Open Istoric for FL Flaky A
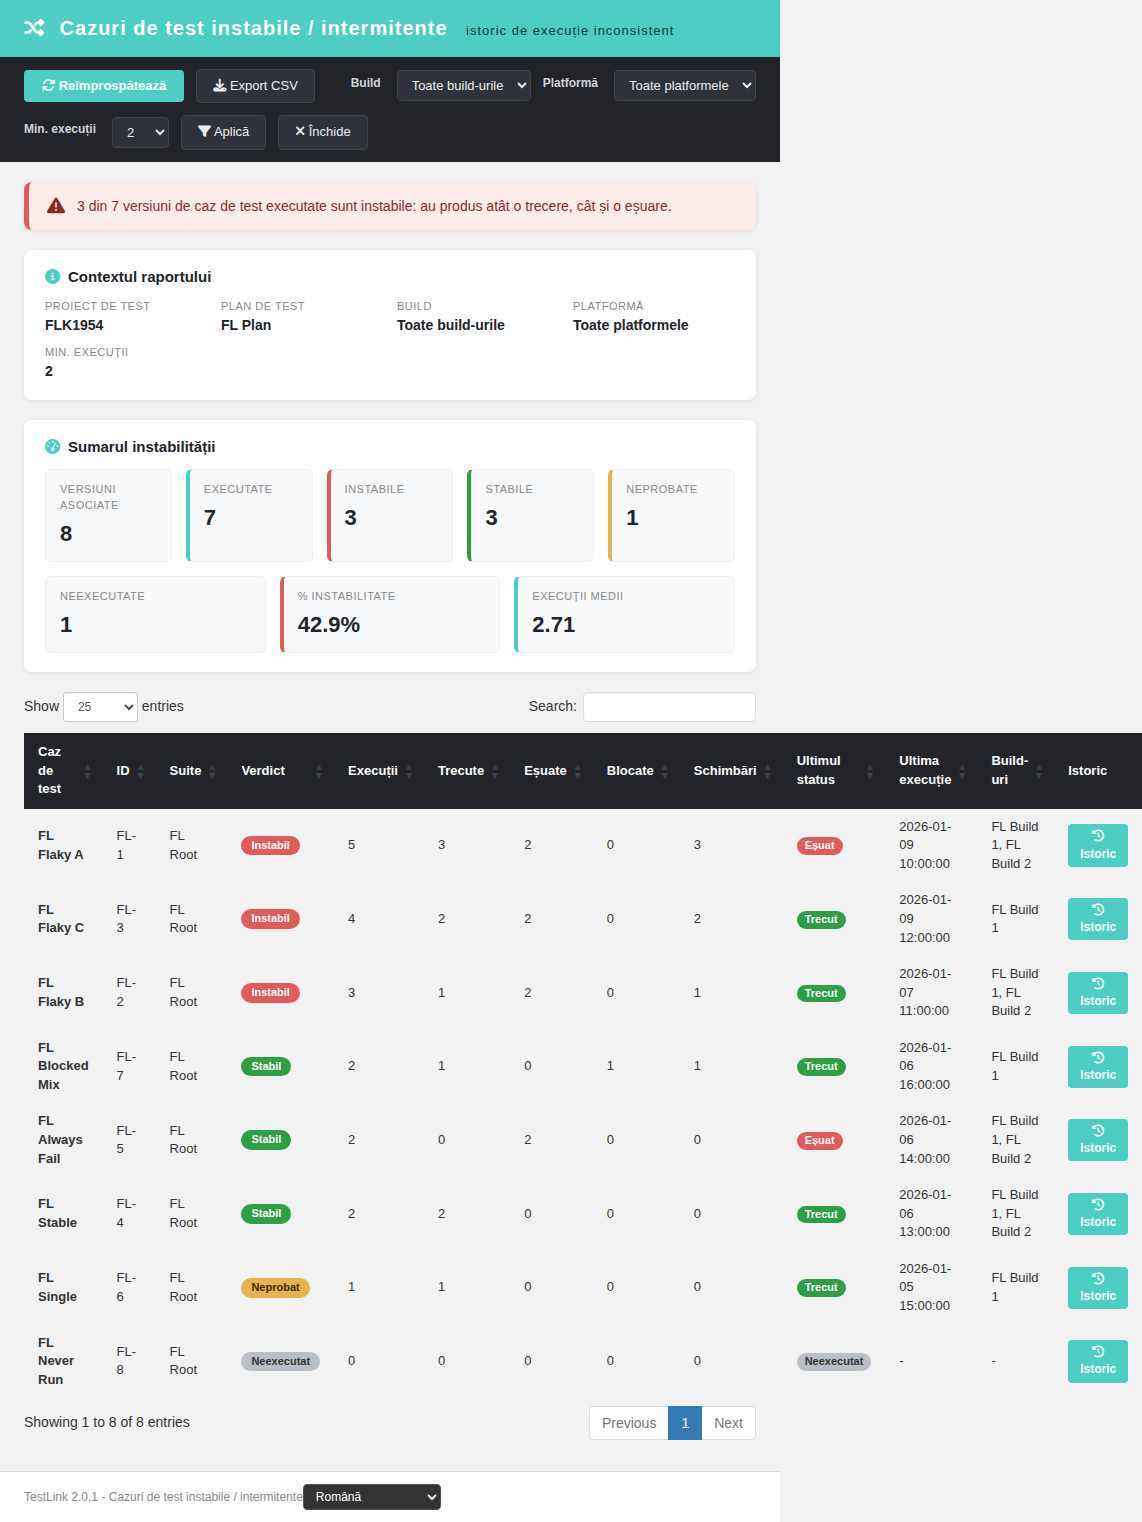This screenshot has height=1522, width=1142. pyautogui.click(x=1097, y=845)
